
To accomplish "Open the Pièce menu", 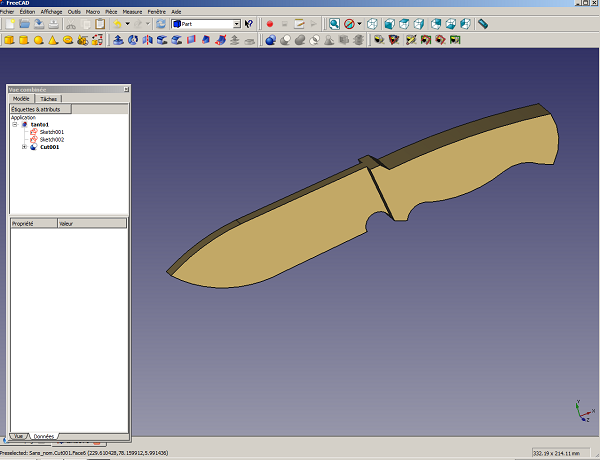I will pos(111,12).
